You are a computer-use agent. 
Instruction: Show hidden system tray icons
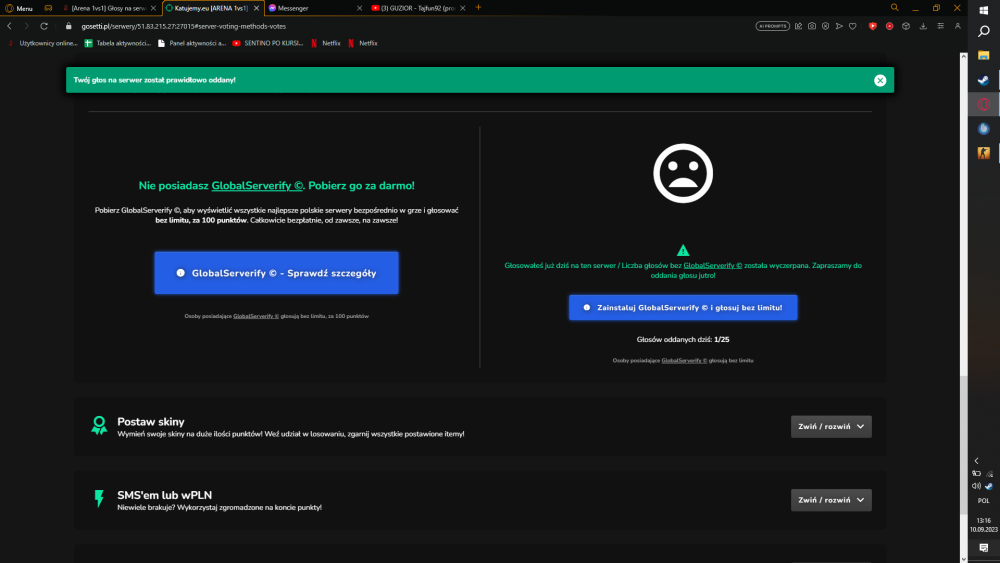(976, 461)
